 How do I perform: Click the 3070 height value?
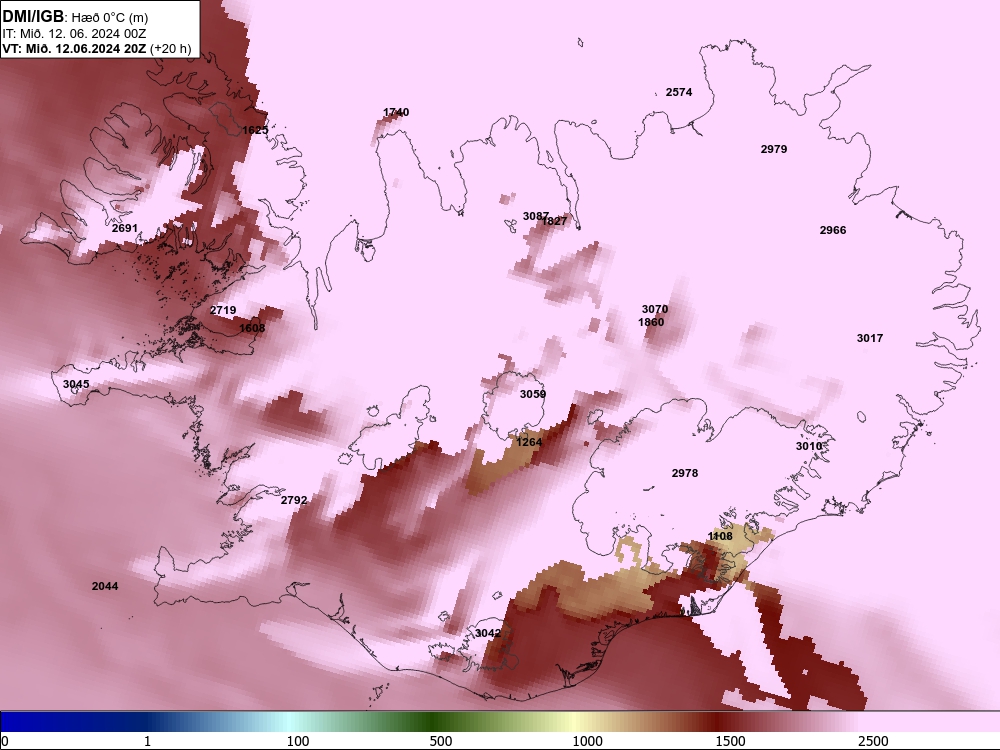pos(655,309)
